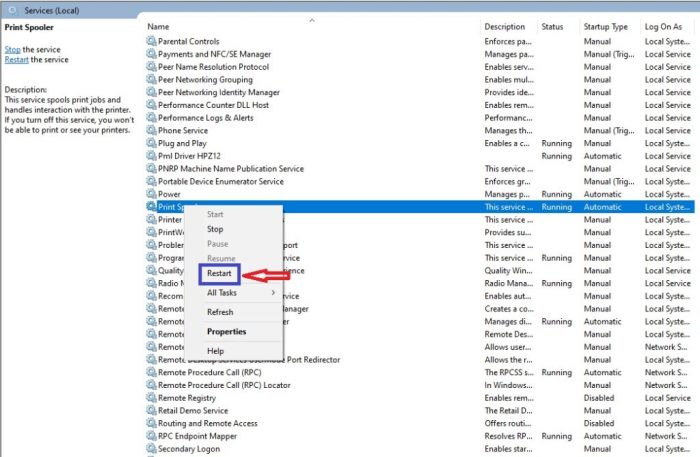The image size is (700, 457).
Task: Click the Restart the service link
Action: click(17, 60)
